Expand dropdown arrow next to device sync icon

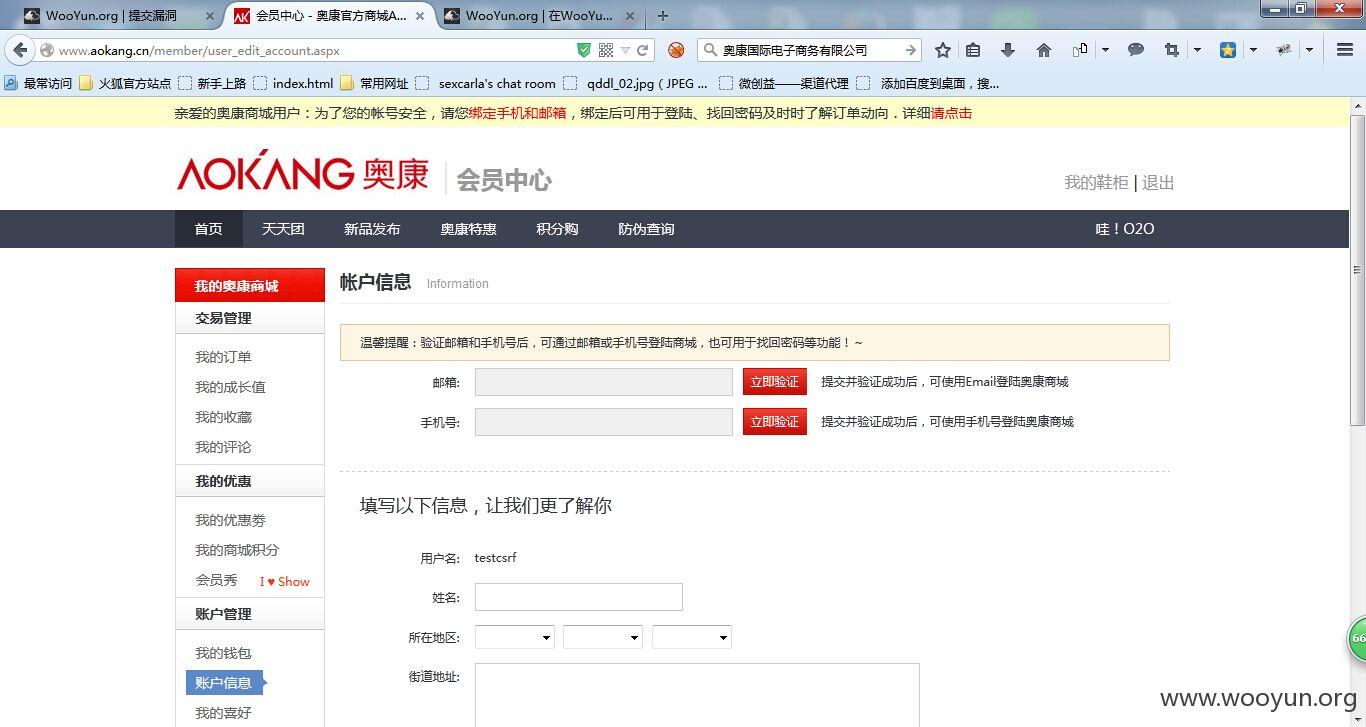[1105, 50]
